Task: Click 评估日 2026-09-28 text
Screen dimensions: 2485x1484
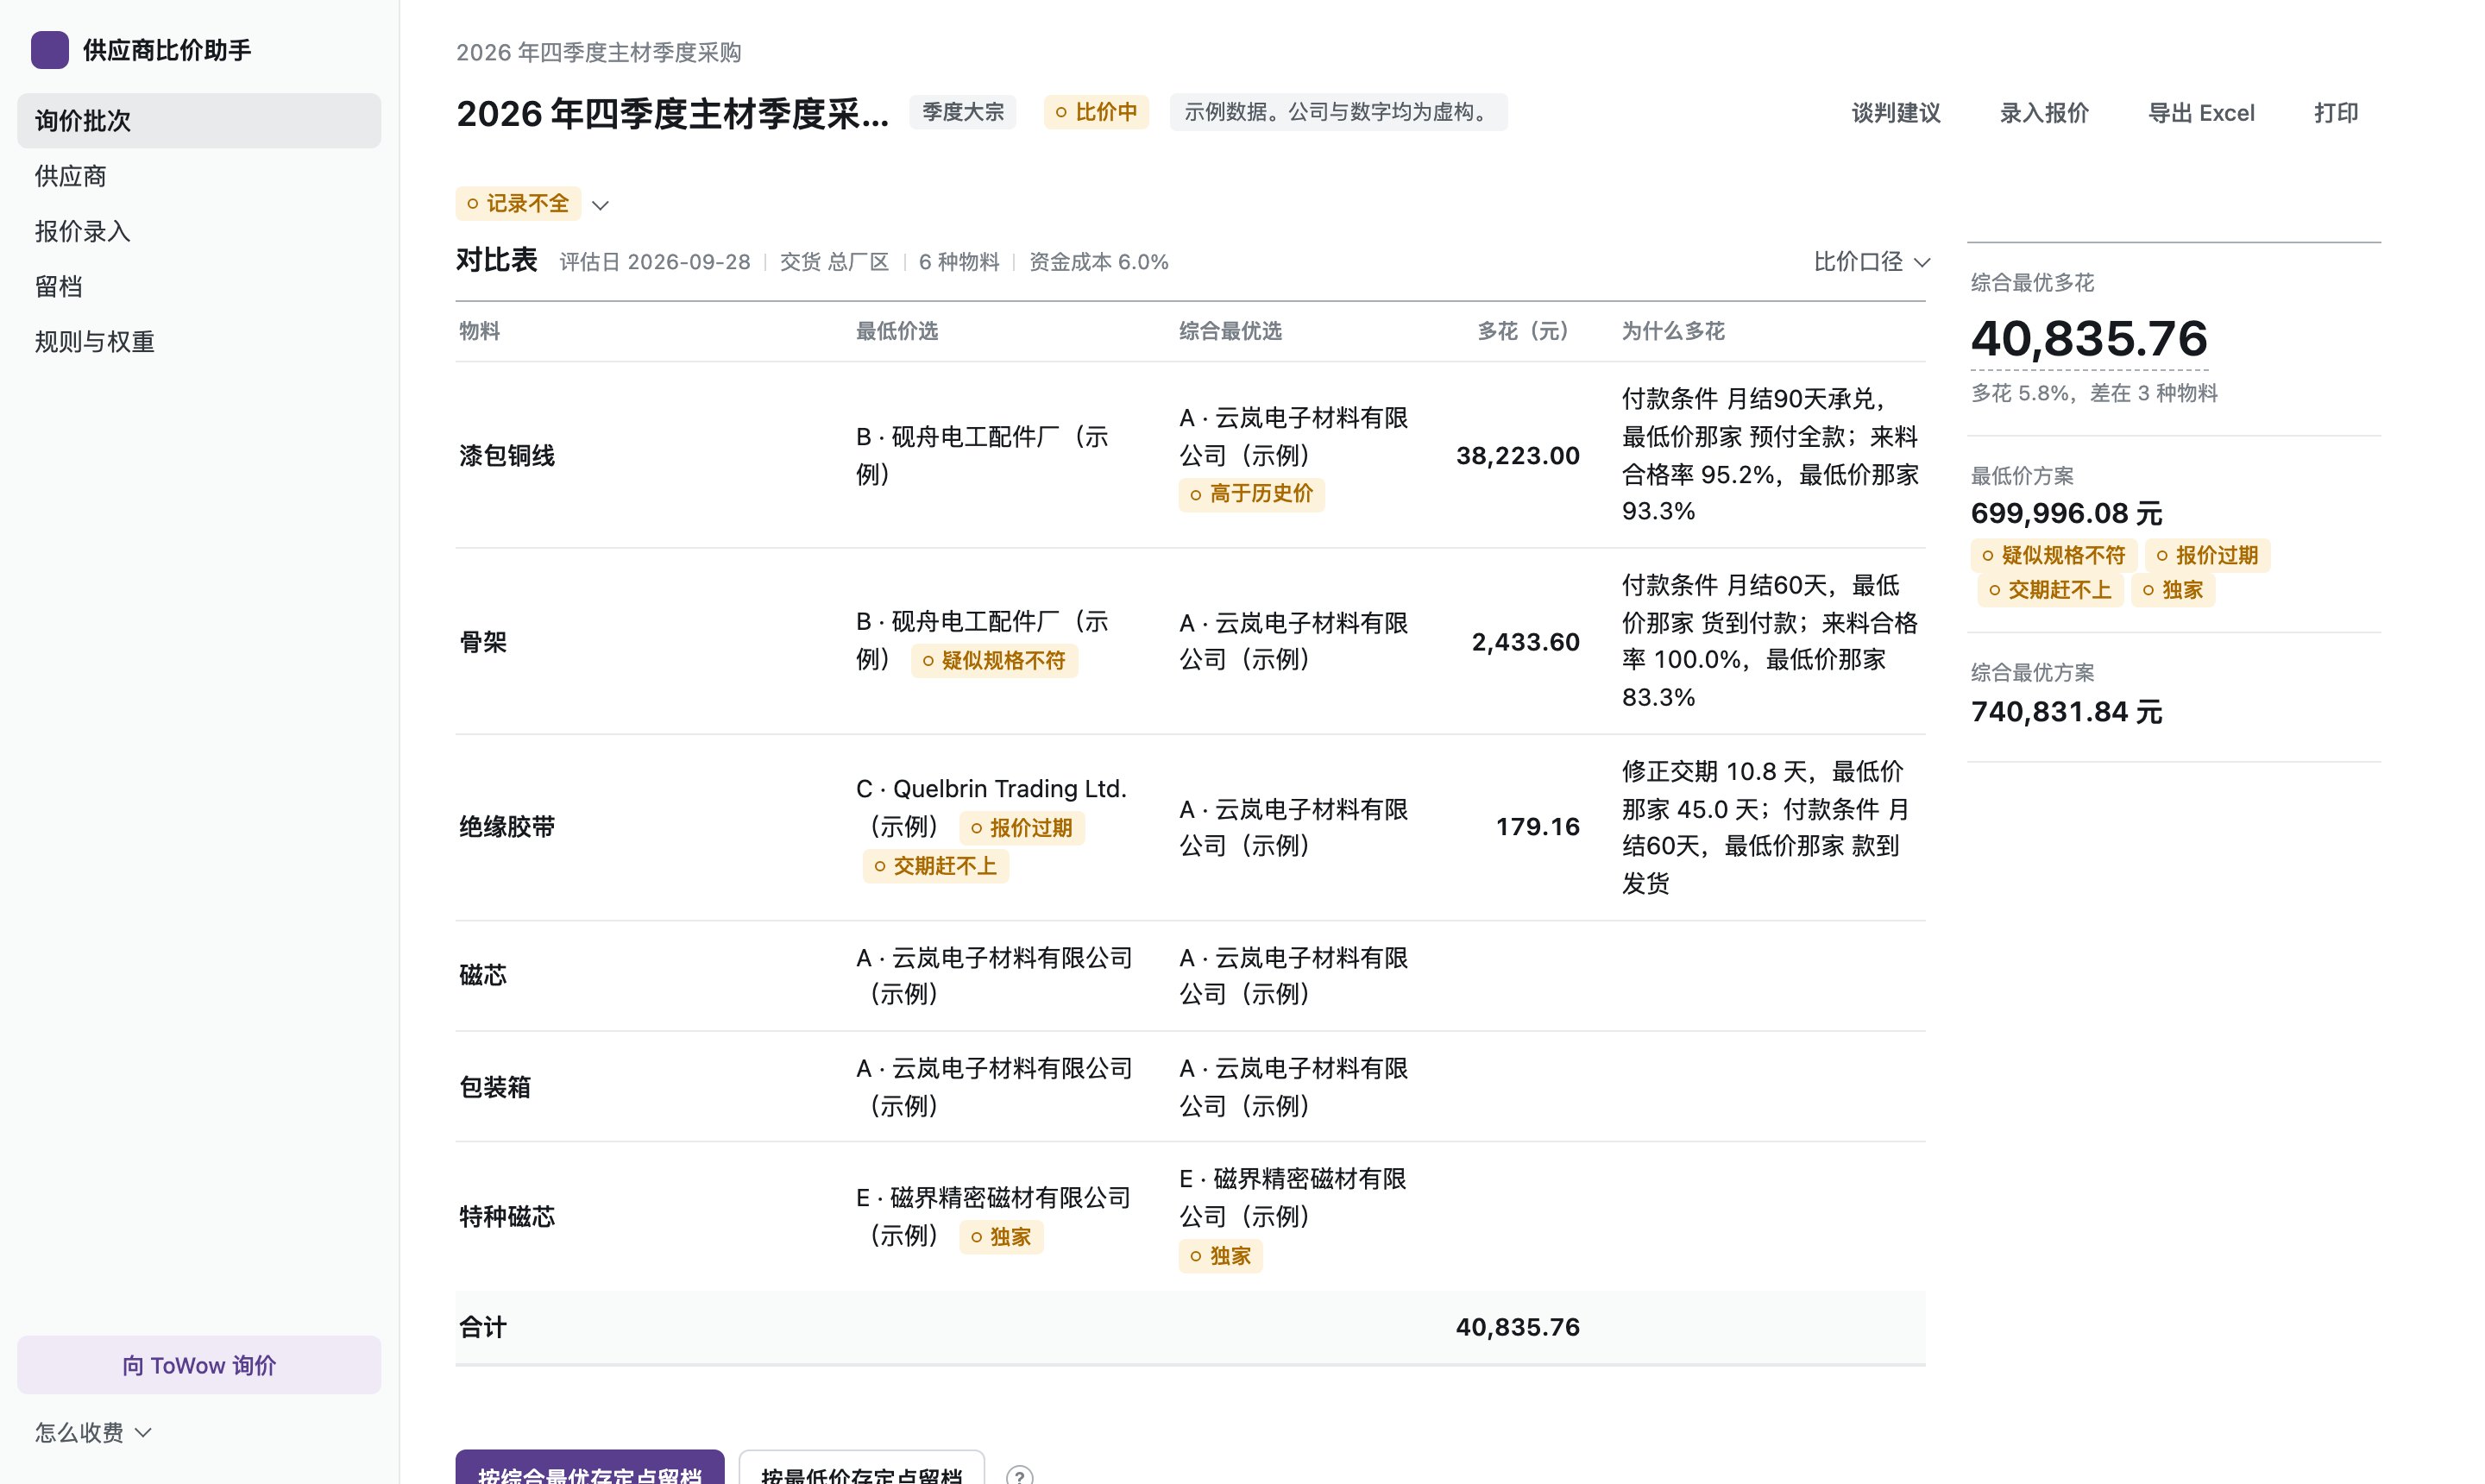Action: 655,262
